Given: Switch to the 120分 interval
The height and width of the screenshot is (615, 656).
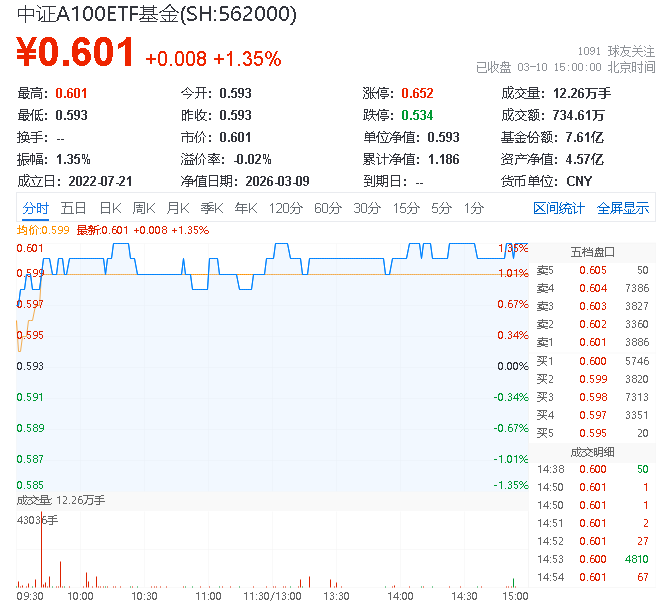Looking at the screenshot, I should point(285,208).
